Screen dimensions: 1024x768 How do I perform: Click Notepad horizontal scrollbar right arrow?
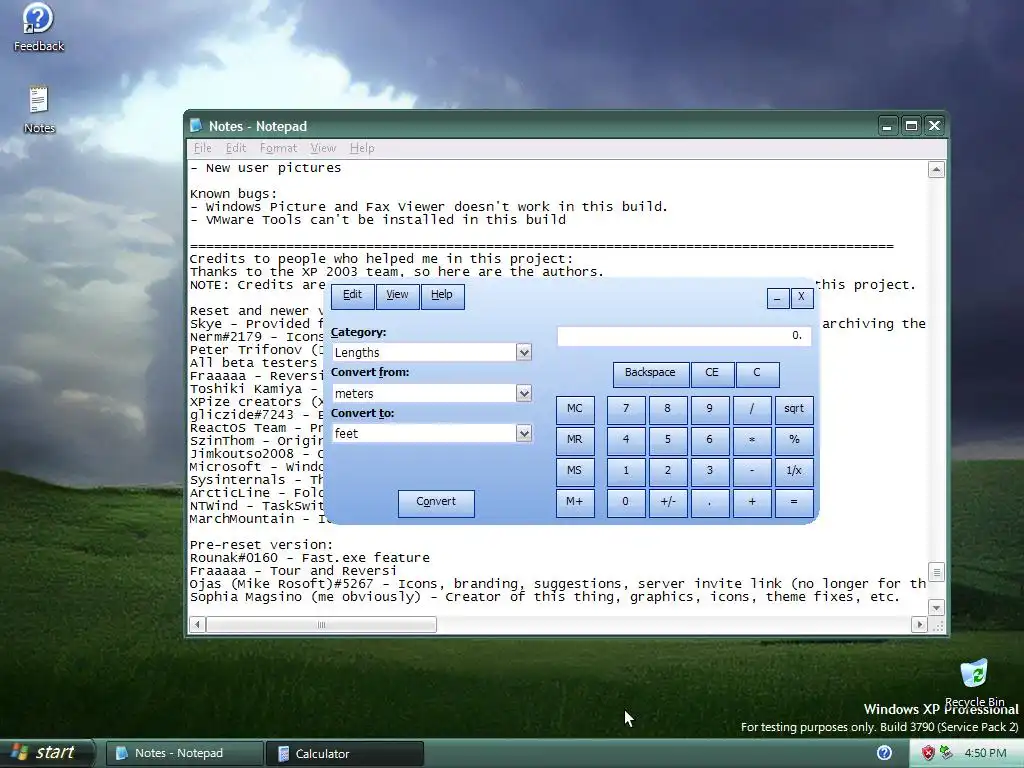pos(919,625)
